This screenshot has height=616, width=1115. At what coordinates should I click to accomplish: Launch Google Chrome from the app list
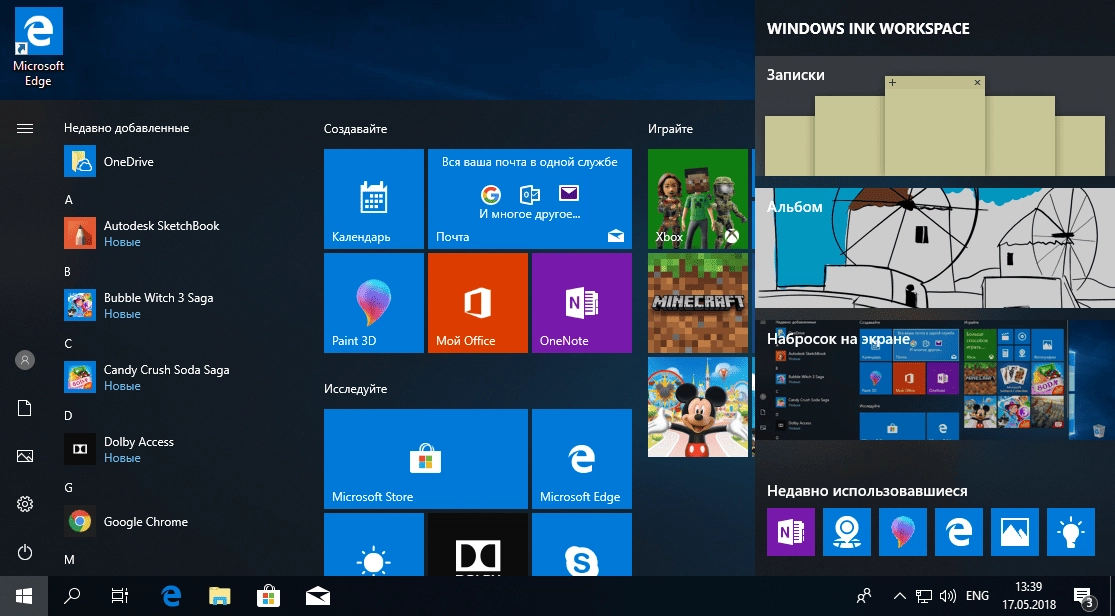click(177, 521)
